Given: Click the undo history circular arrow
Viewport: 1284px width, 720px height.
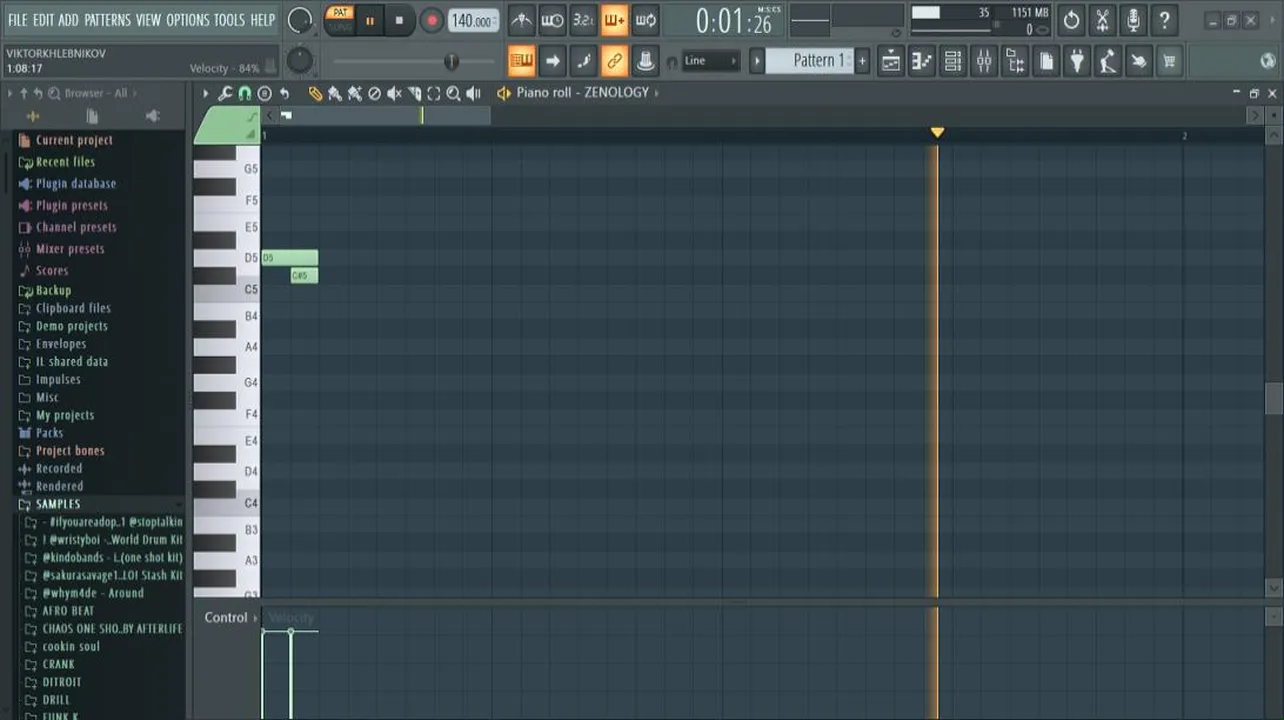Looking at the screenshot, I should [x=1071, y=20].
